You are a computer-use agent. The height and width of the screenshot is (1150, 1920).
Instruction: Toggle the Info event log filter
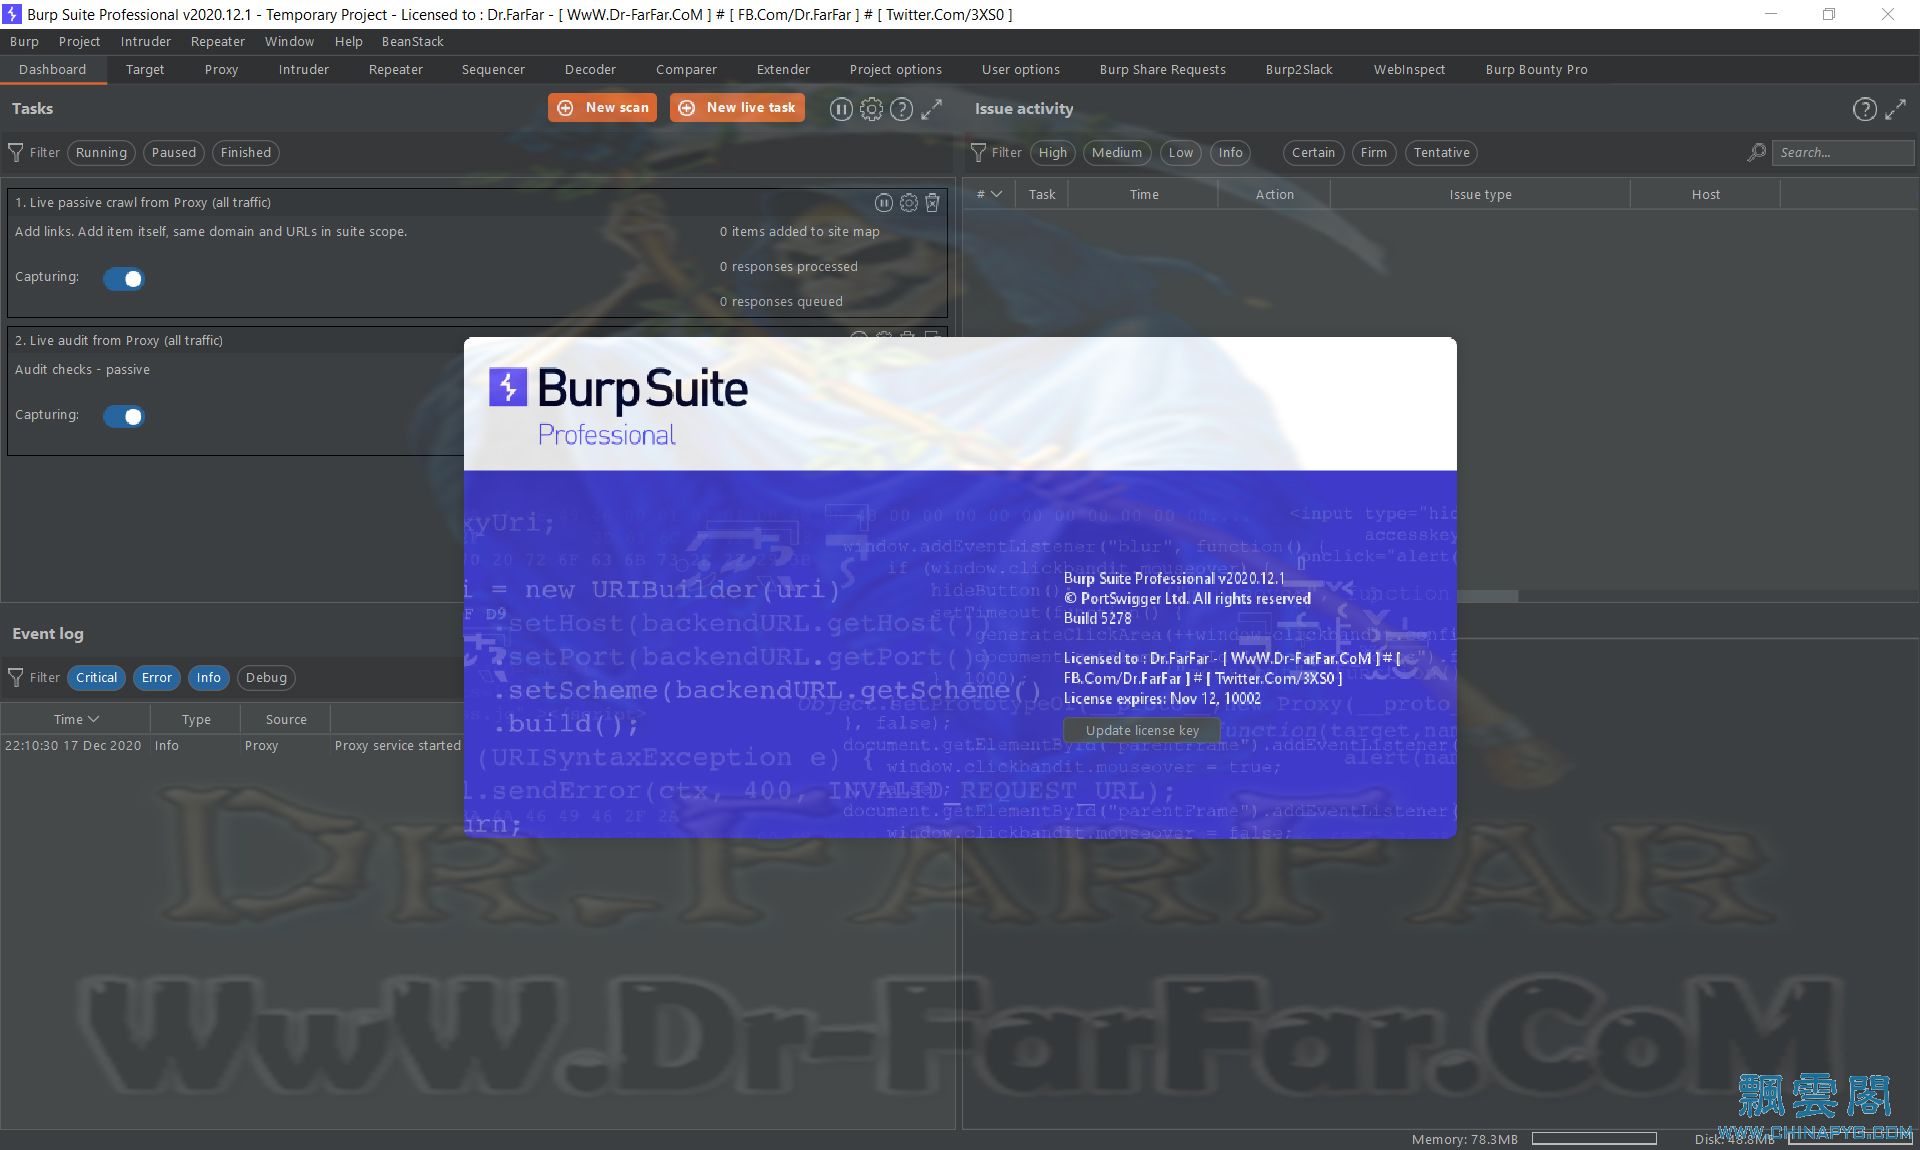208,678
